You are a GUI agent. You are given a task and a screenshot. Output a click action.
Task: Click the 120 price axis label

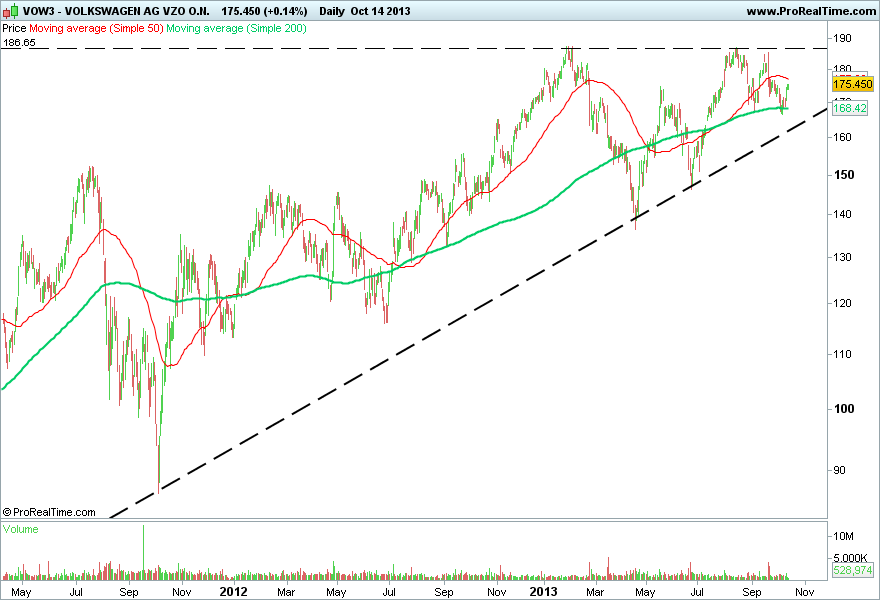click(842, 303)
